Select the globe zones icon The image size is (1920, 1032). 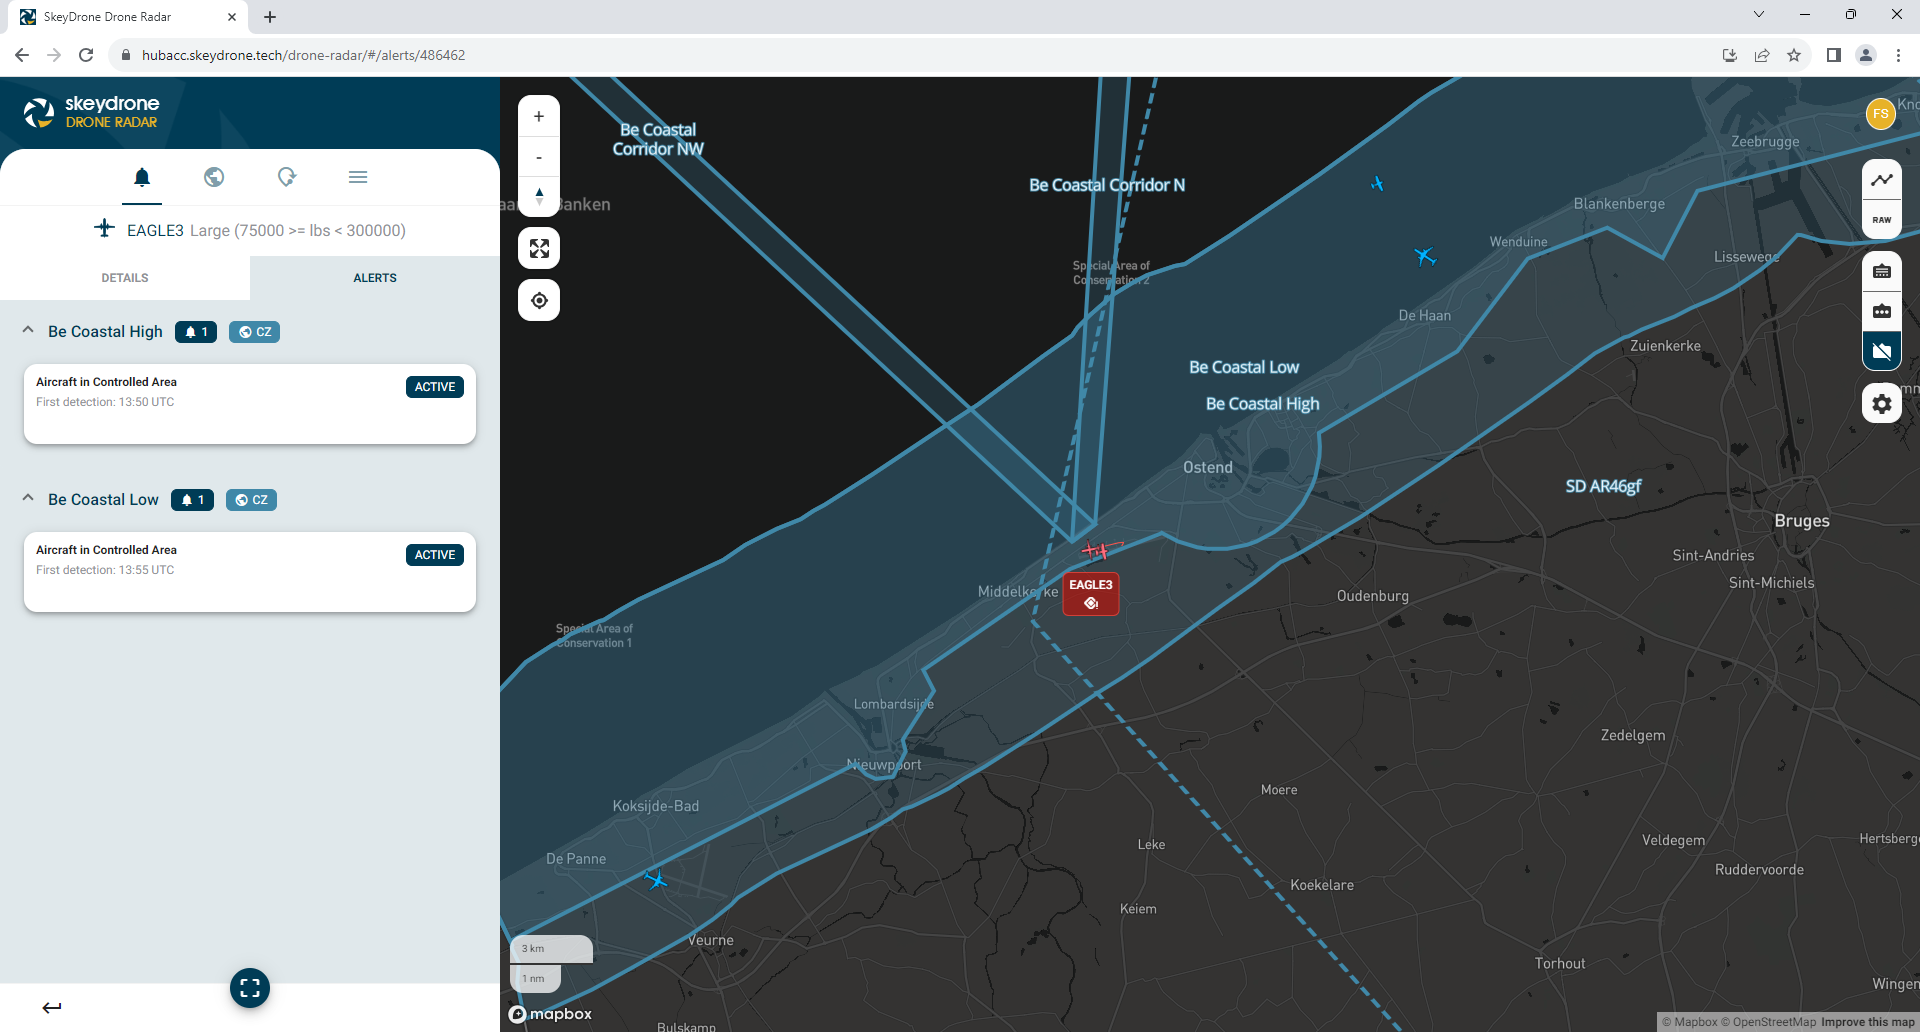(x=214, y=177)
